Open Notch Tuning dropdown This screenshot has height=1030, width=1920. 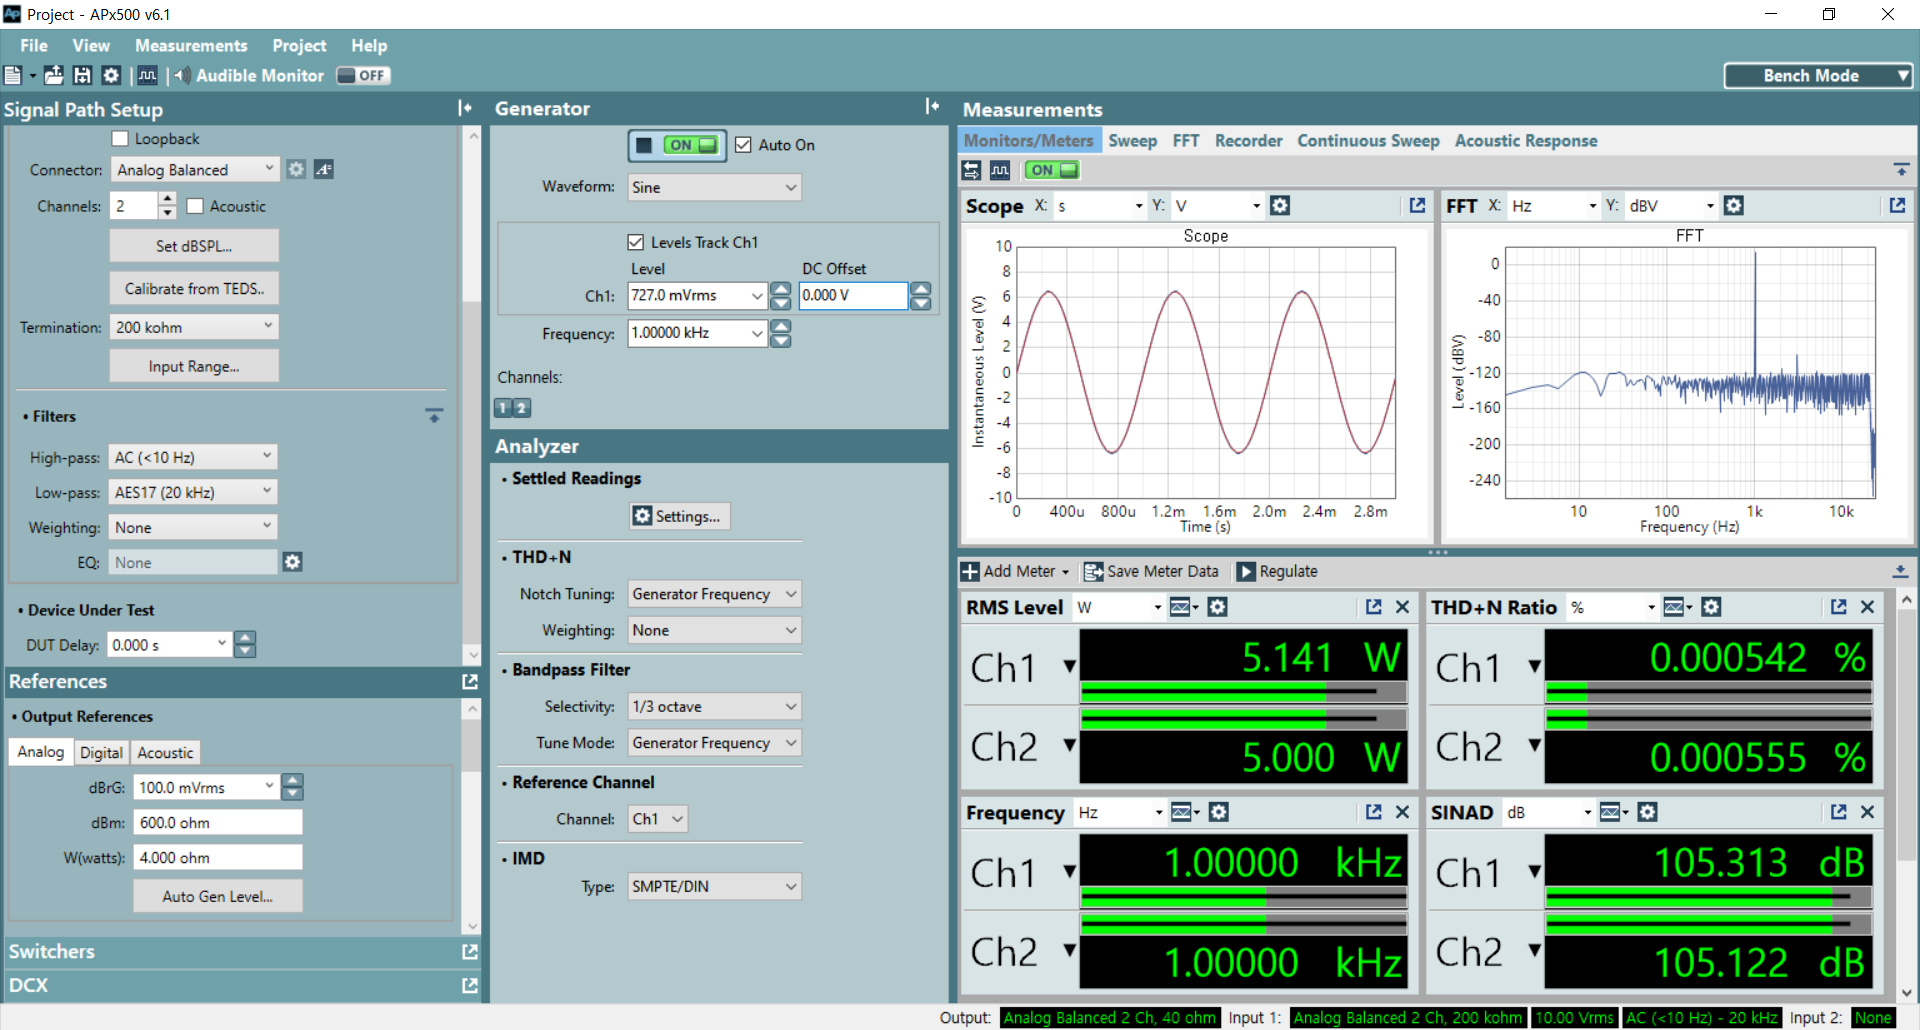click(x=715, y=594)
